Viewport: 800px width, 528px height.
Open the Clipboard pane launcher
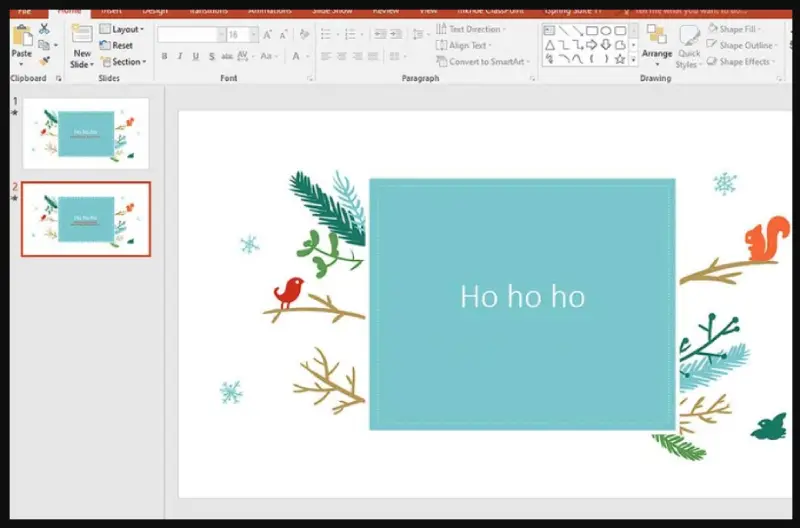coord(59,79)
